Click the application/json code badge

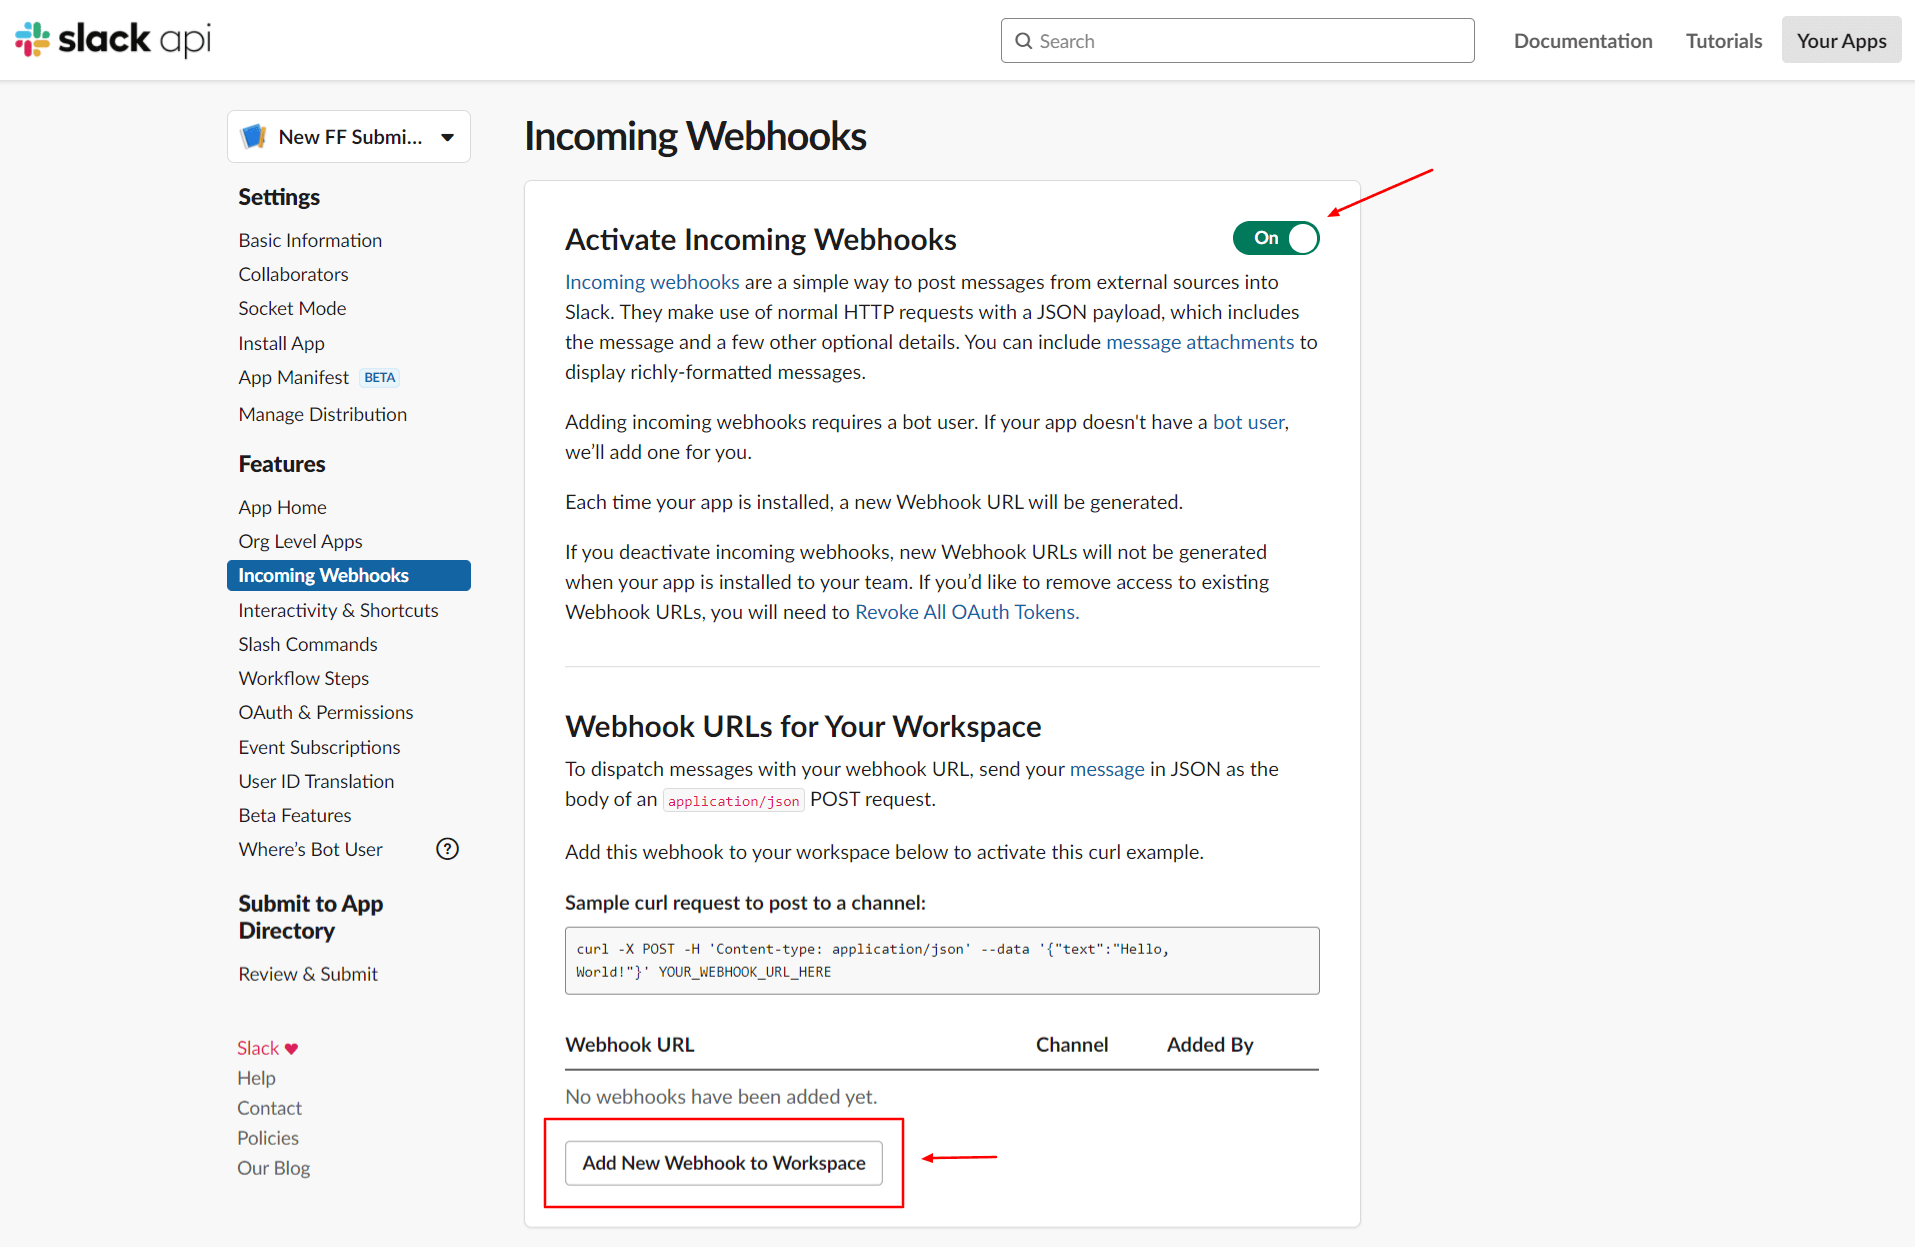732,800
